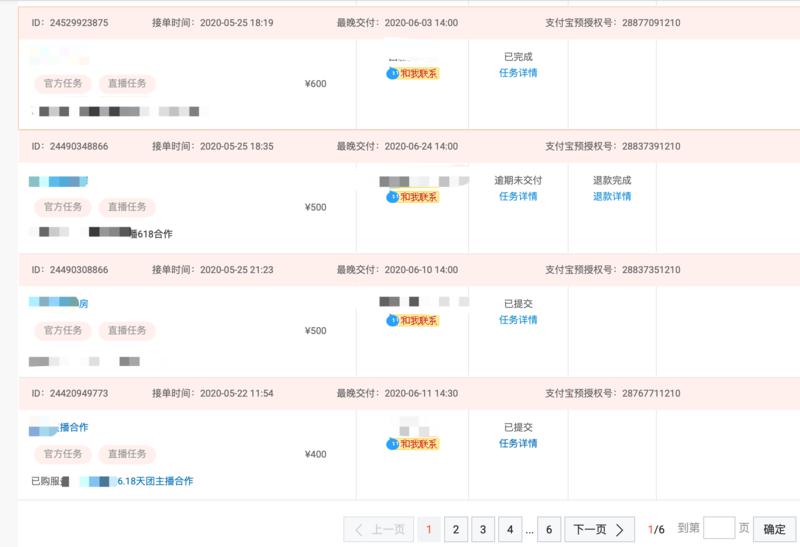Click the 和我联系 chat icon for the ¥600 order
Viewport: 800px width, 547px height.
[x=412, y=73]
